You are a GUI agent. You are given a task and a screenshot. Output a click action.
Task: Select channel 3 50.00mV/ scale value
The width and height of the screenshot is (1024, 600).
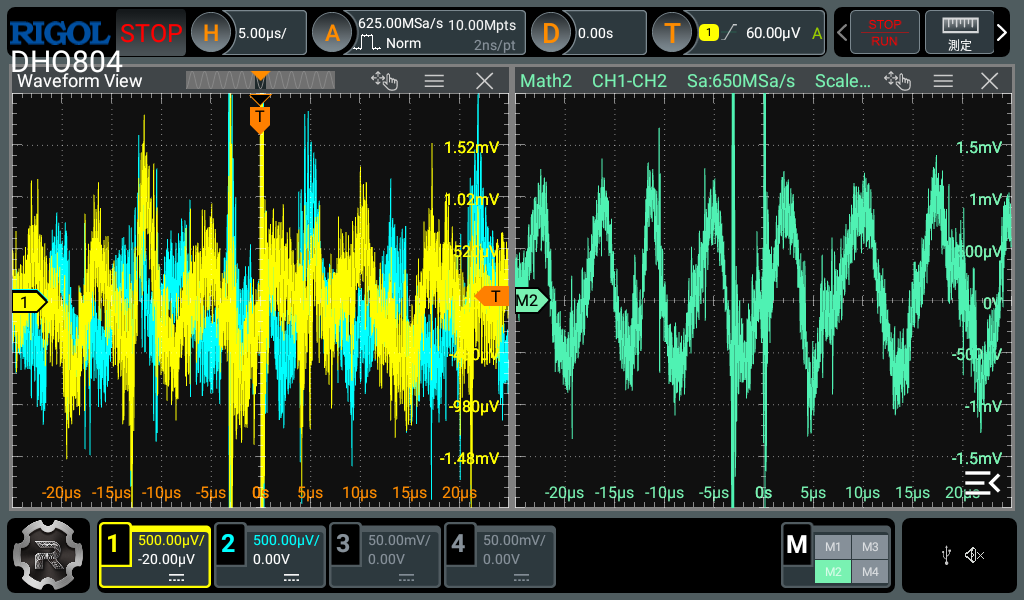pos(399,540)
